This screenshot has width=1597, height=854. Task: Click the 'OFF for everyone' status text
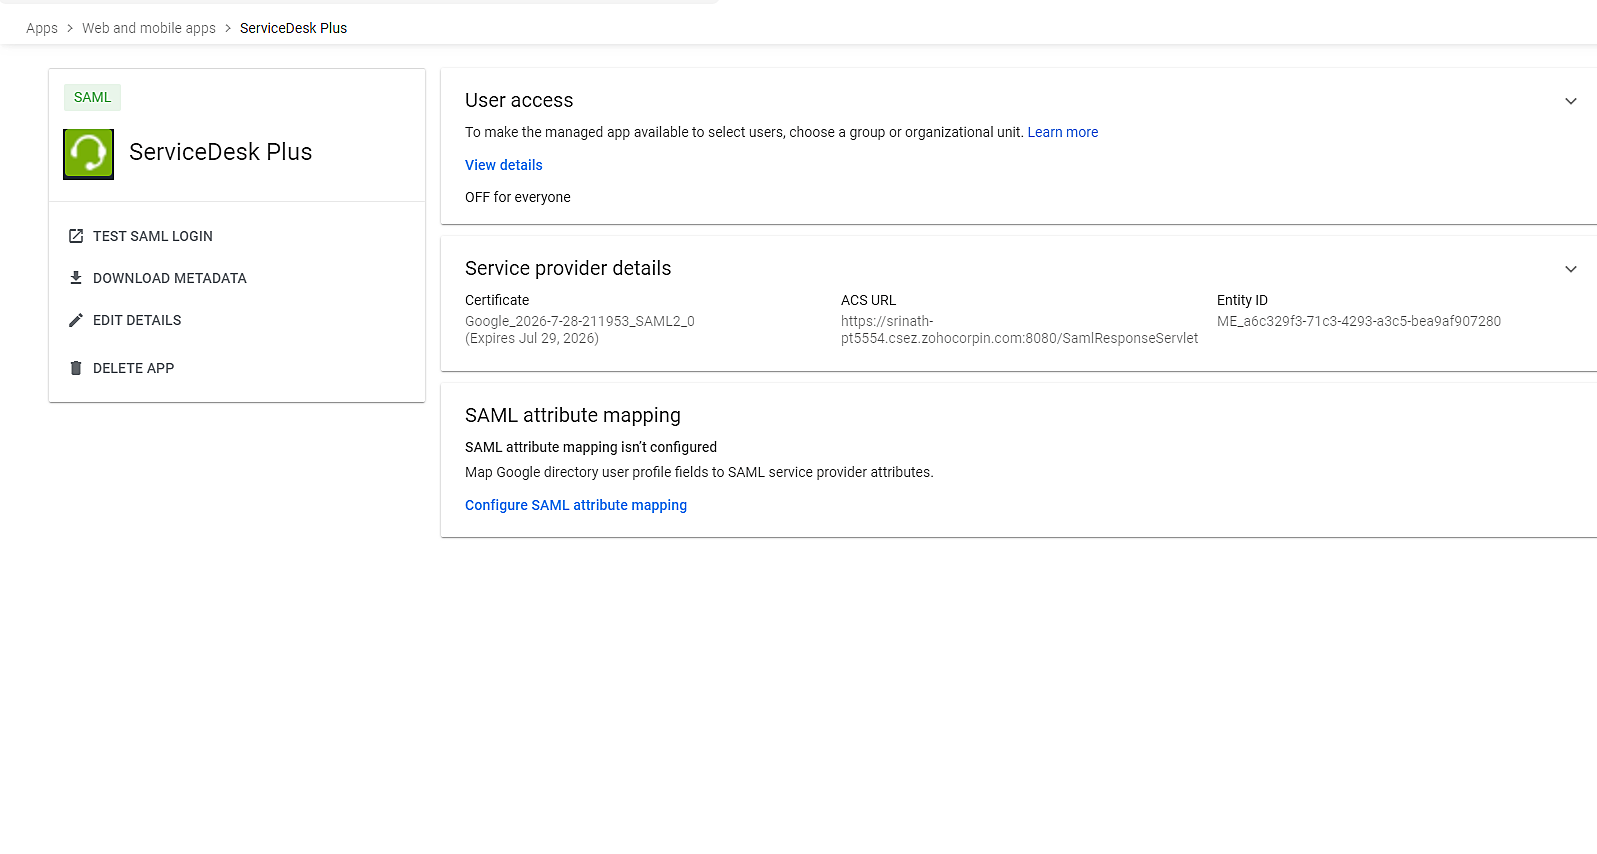[518, 197]
